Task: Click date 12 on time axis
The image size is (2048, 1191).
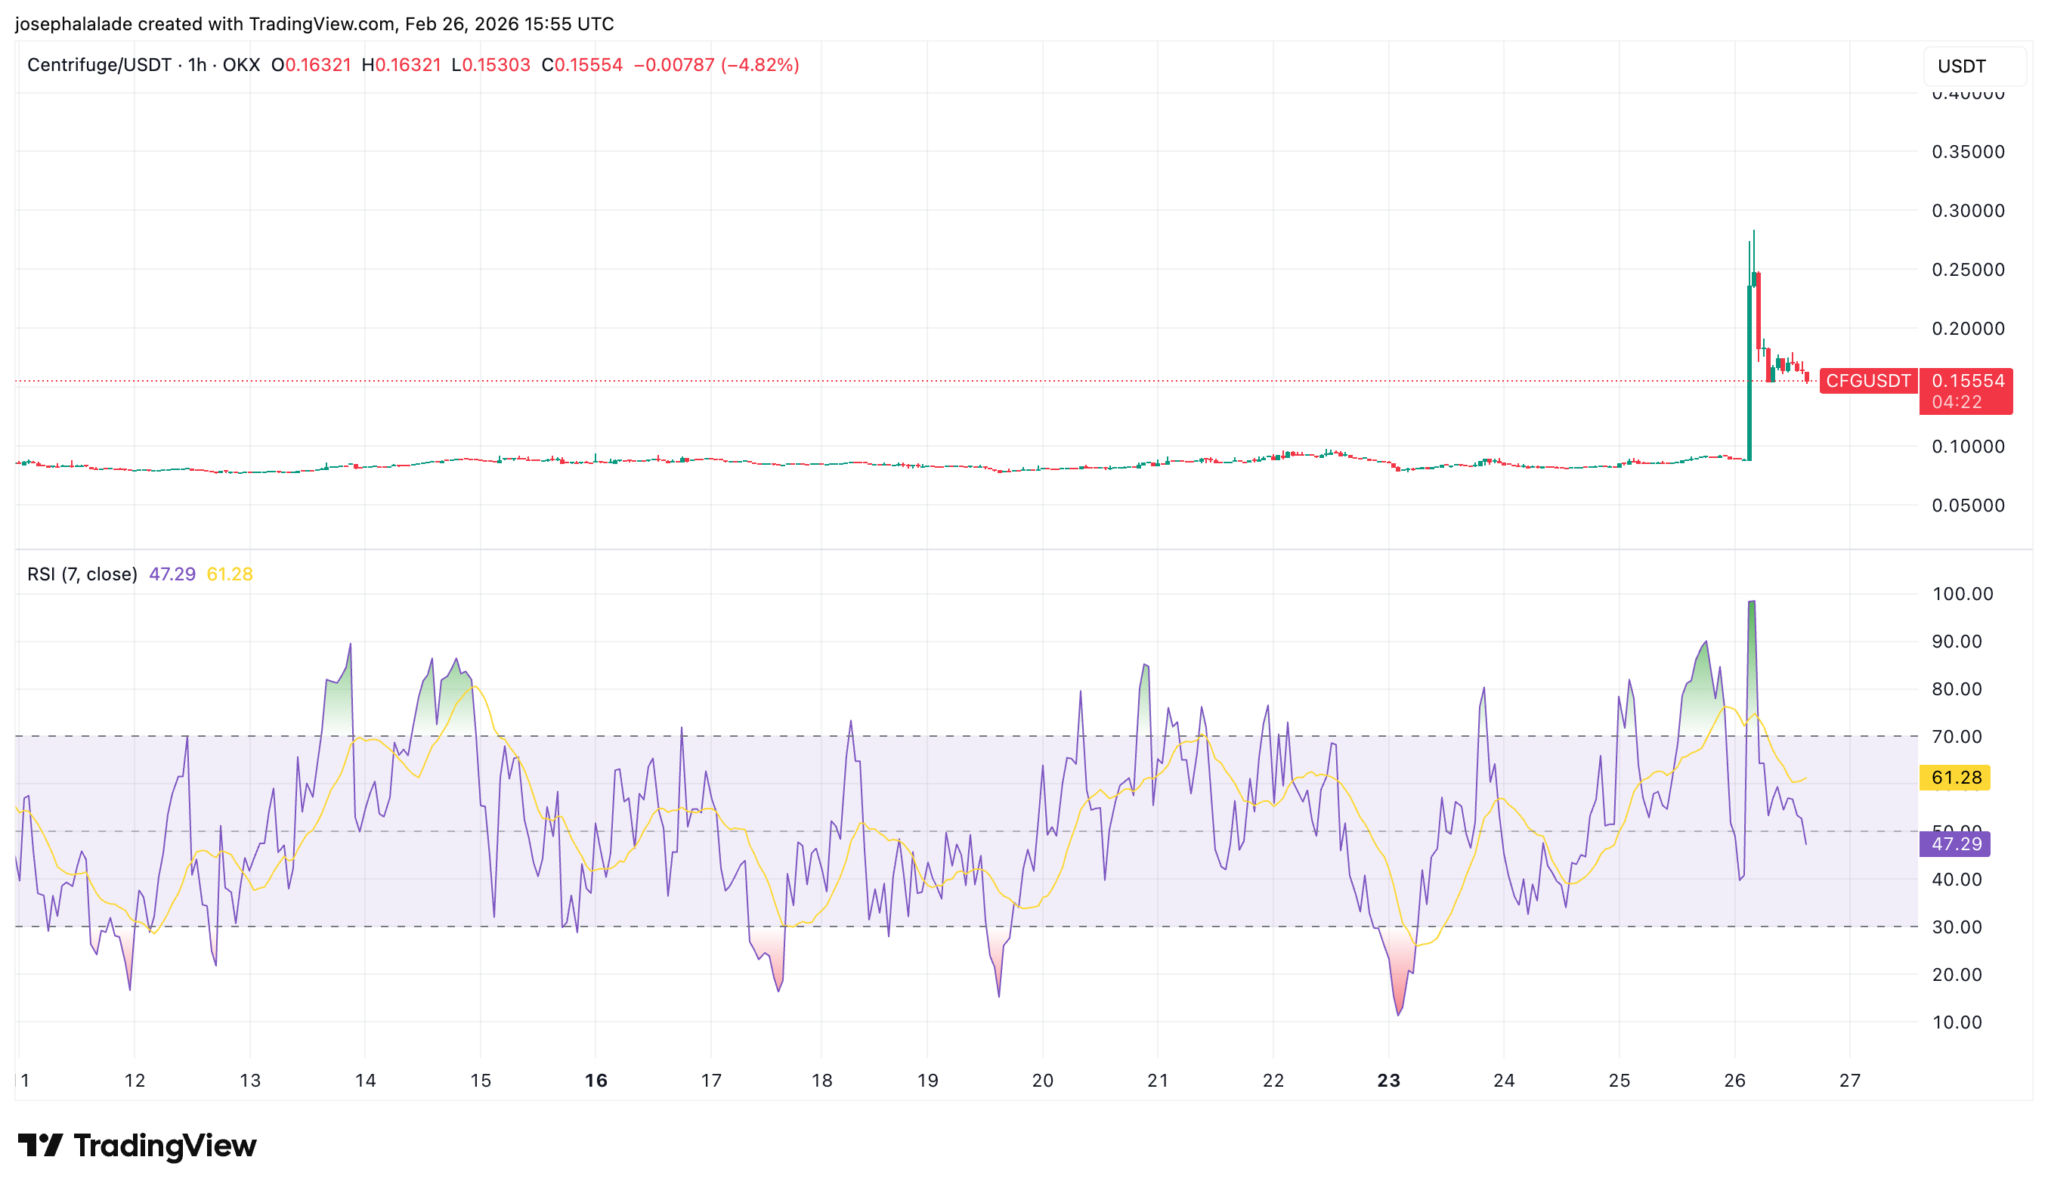Action: [x=134, y=1080]
